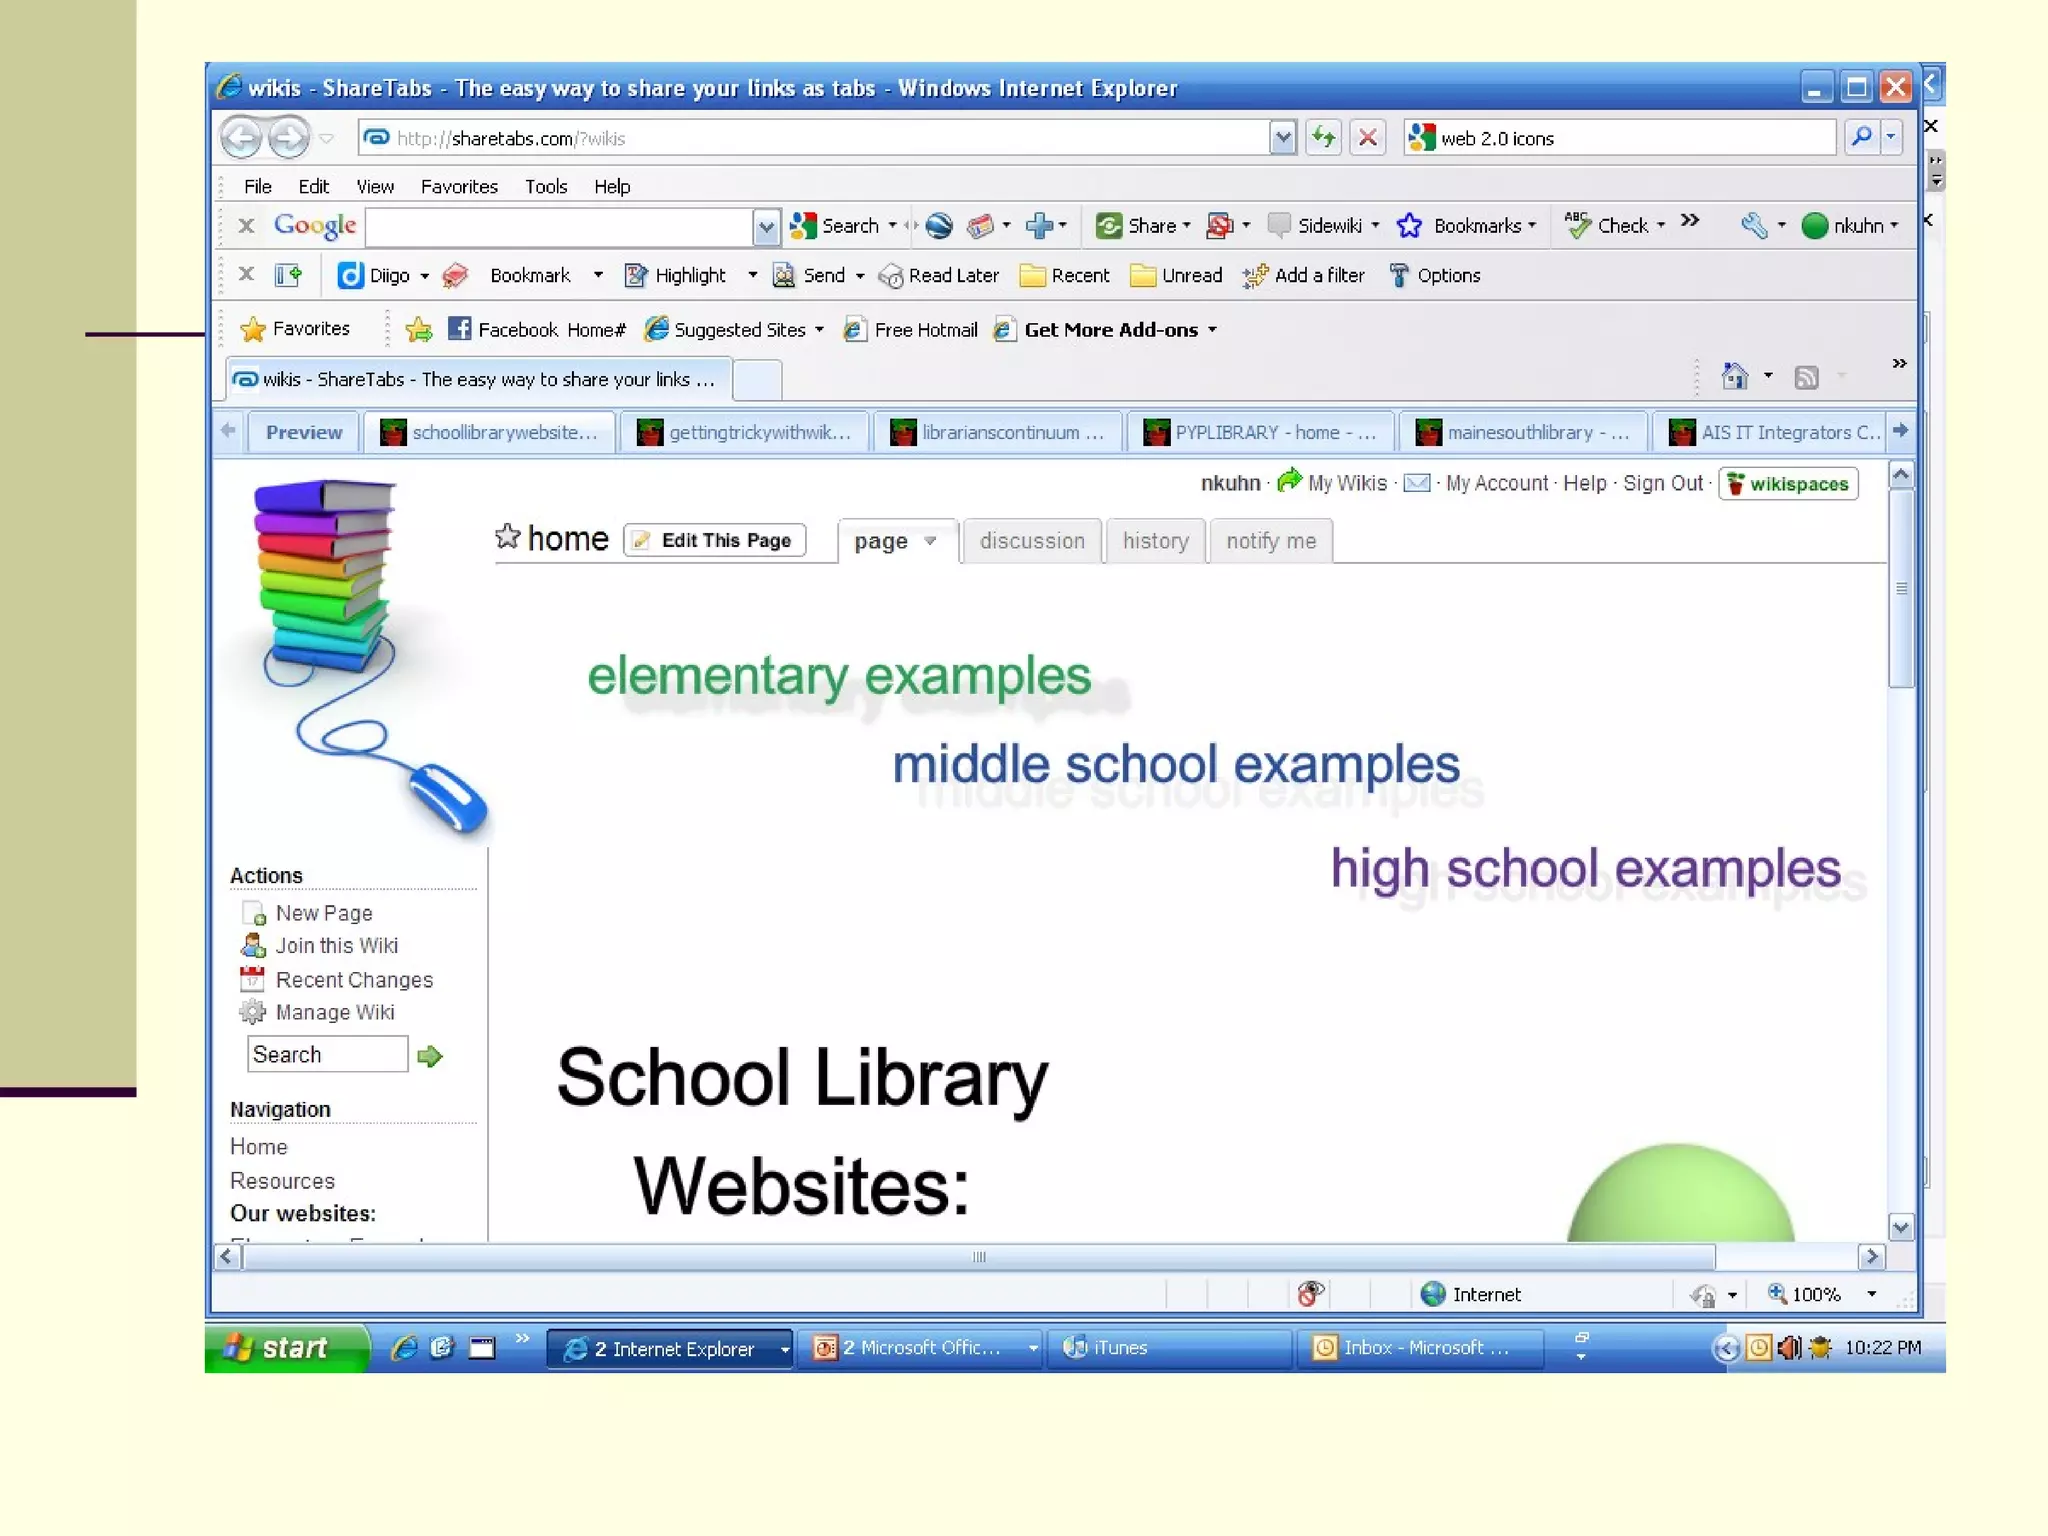Expand the Google Bookmarks dropdown
This screenshot has height=1536, width=2048.
(x=1532, y=226)
